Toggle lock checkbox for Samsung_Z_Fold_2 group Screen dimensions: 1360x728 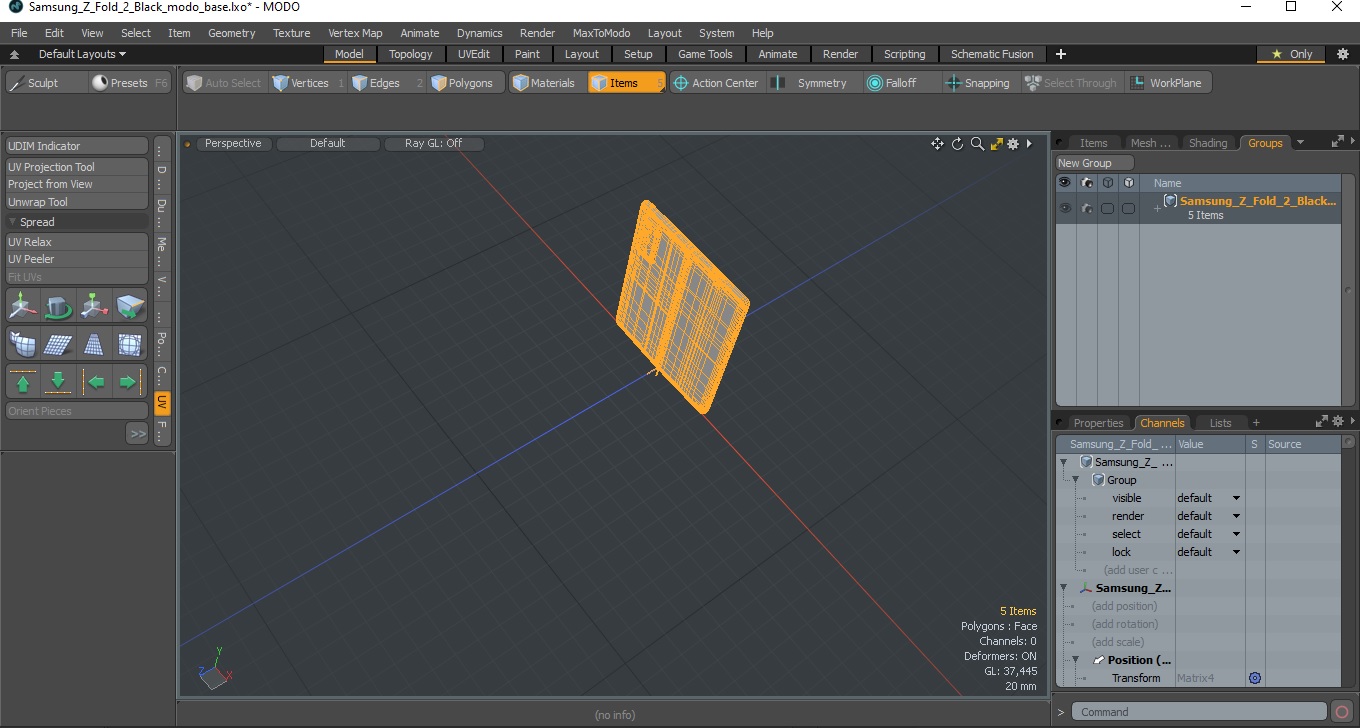click(x=1128, y=208)
